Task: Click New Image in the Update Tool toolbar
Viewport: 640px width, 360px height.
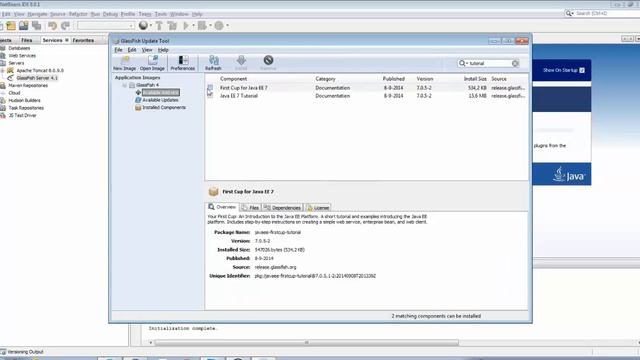Action: [x=124, y=63]
